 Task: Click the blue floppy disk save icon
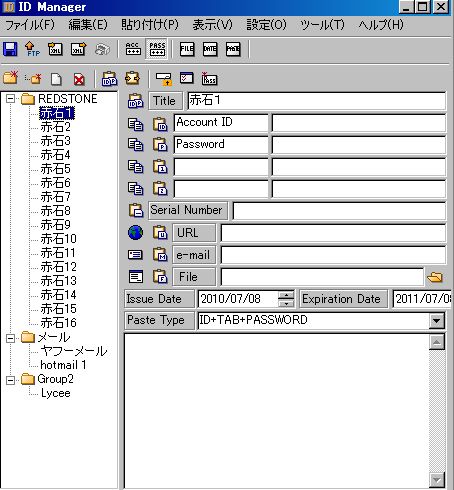pos(10,49)
